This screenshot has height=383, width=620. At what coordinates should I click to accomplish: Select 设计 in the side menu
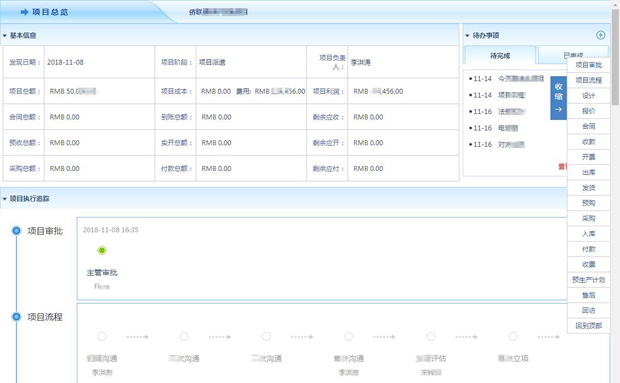[x=588, y=96]
